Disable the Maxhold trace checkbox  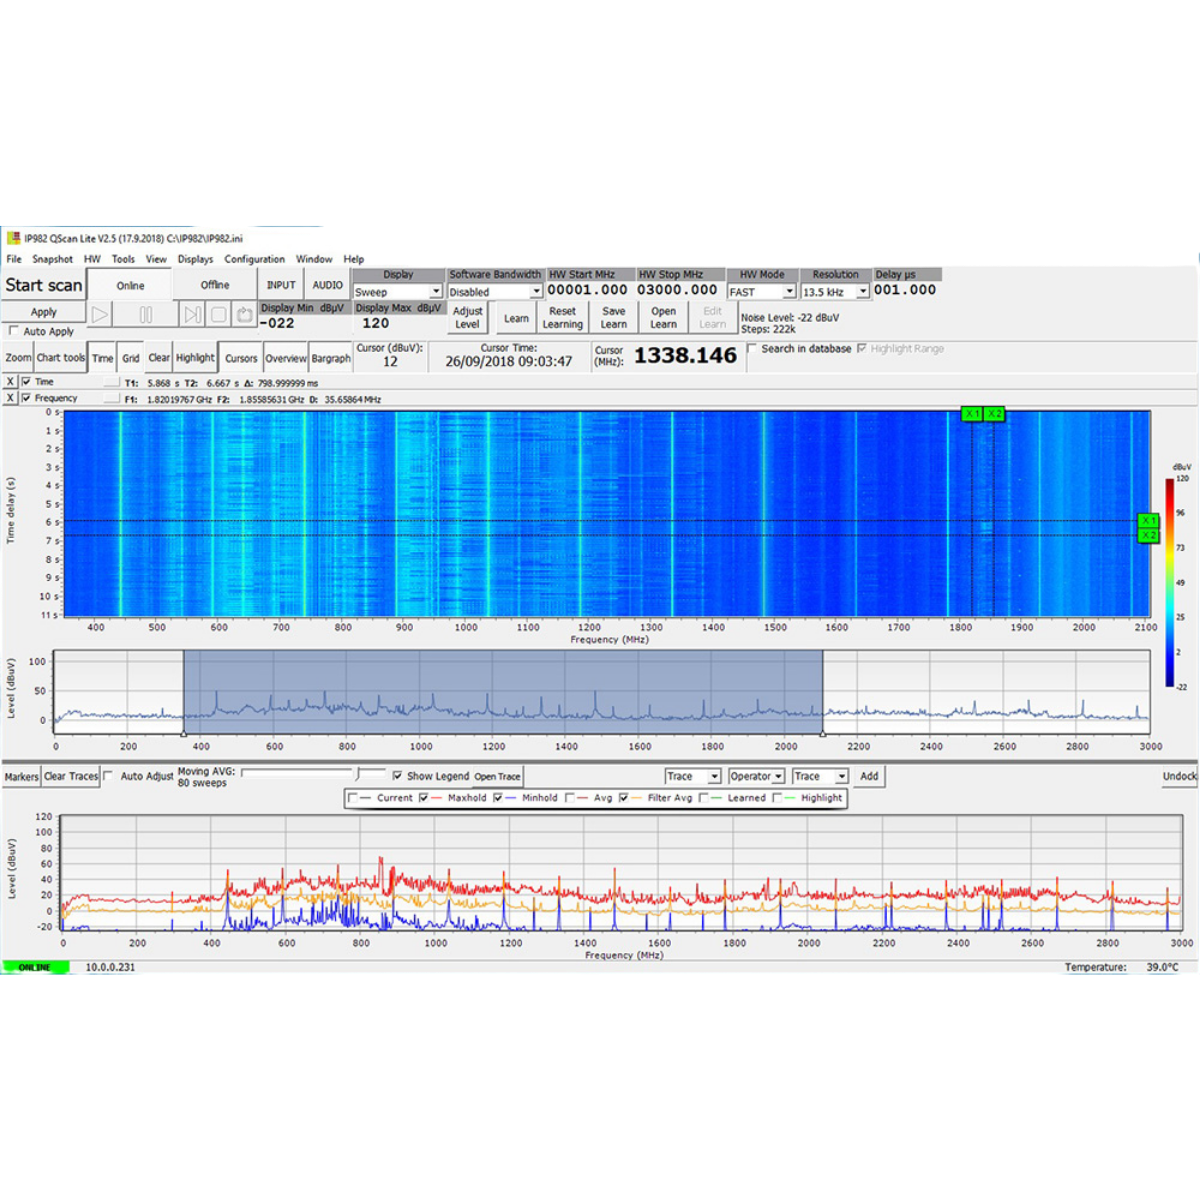coord(424,798)
